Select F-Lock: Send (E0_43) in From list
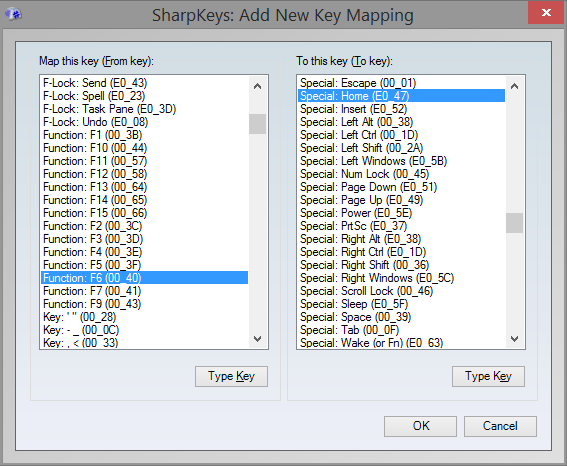This screenshot has height=466, width=567. (x=144, y=83)
